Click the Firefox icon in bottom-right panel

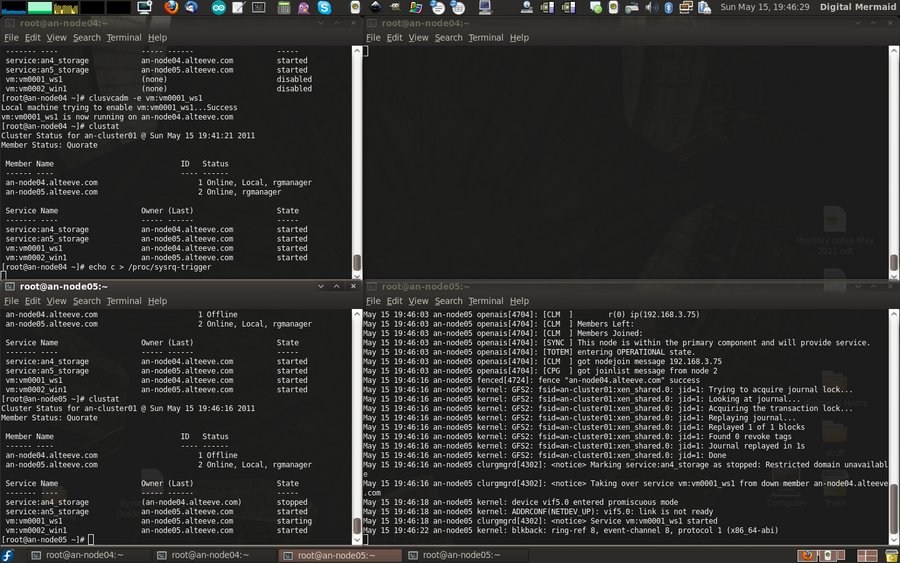(x=807, y=555)
